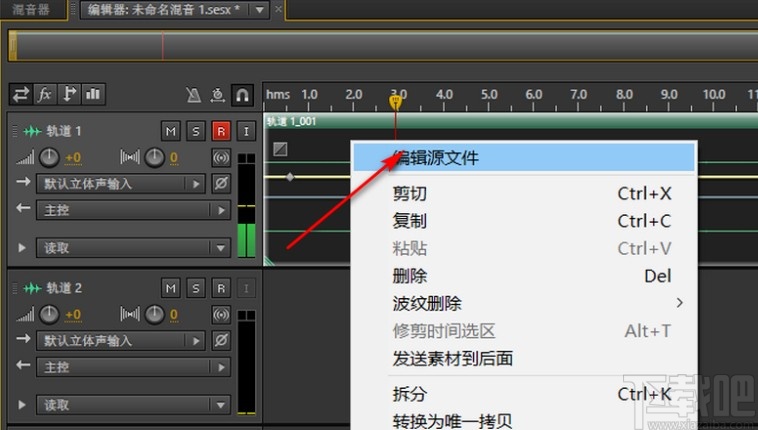
Task: Mute 轨道 2 with M button
Action: pyautogui.click(x=171, y=288)
